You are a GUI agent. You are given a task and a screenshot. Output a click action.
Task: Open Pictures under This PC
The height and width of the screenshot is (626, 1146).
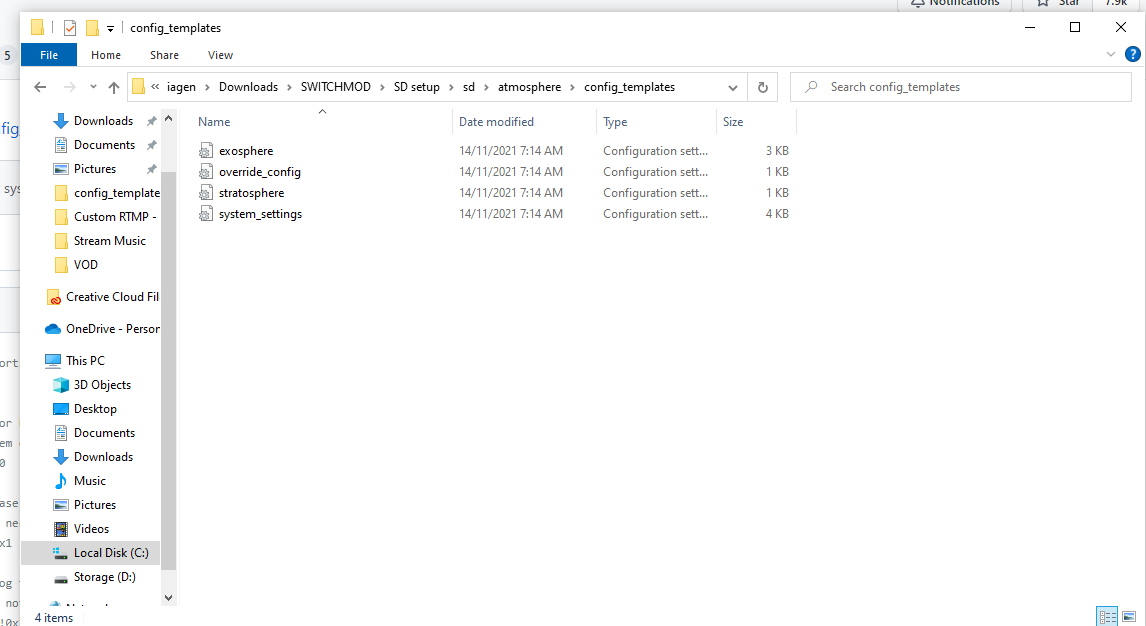(x=94, y=506)
